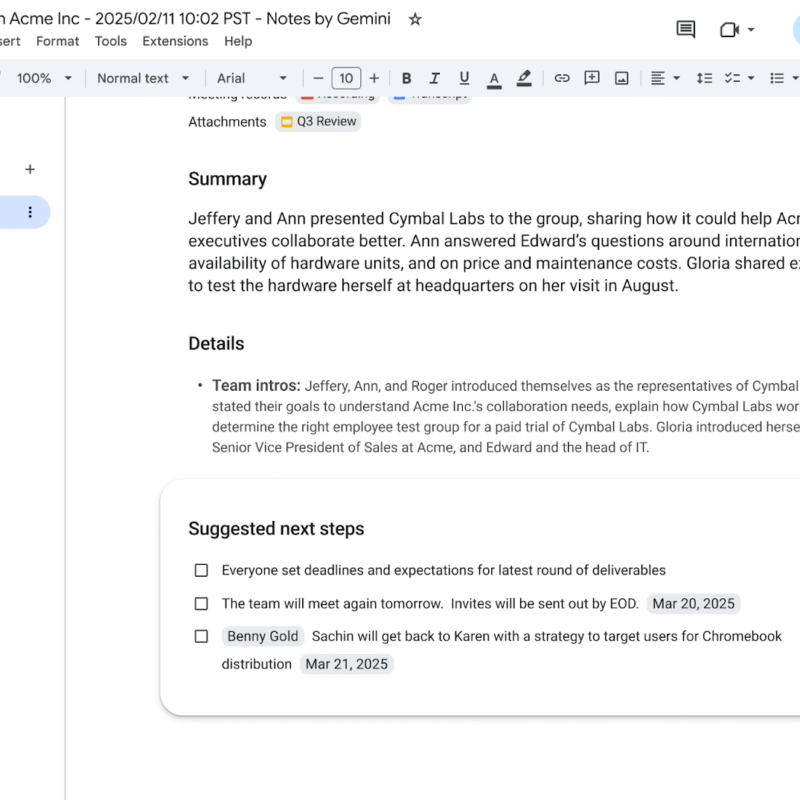Open the Help menu
Image resolution: width=800 pixels, height=800 pixels.
pyautogui.click(x=238, y=41)
